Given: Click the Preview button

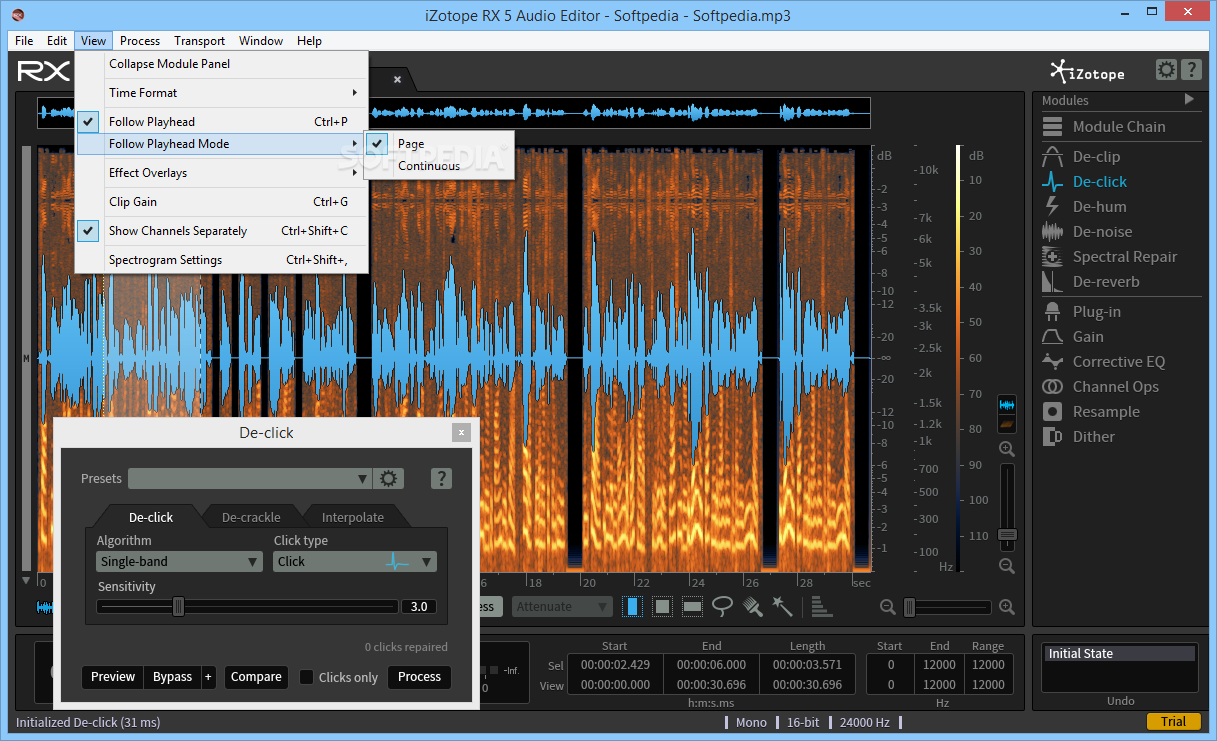Looking at the screenshot, I should click(x=113, y=677).
